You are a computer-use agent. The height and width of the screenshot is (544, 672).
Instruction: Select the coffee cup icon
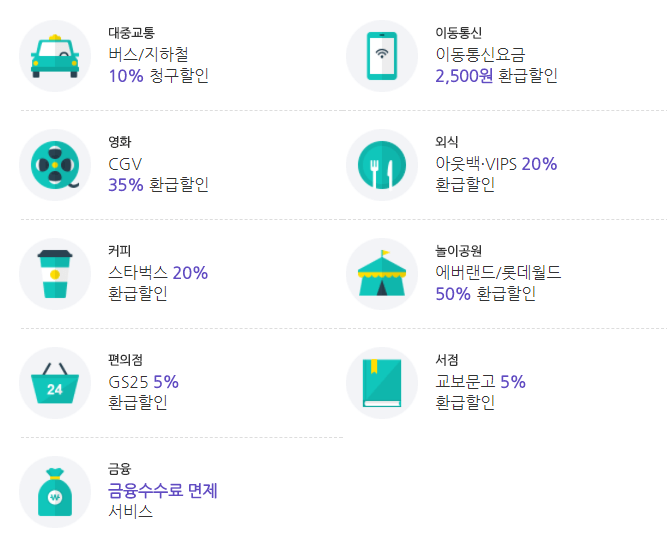pos(55,274)
